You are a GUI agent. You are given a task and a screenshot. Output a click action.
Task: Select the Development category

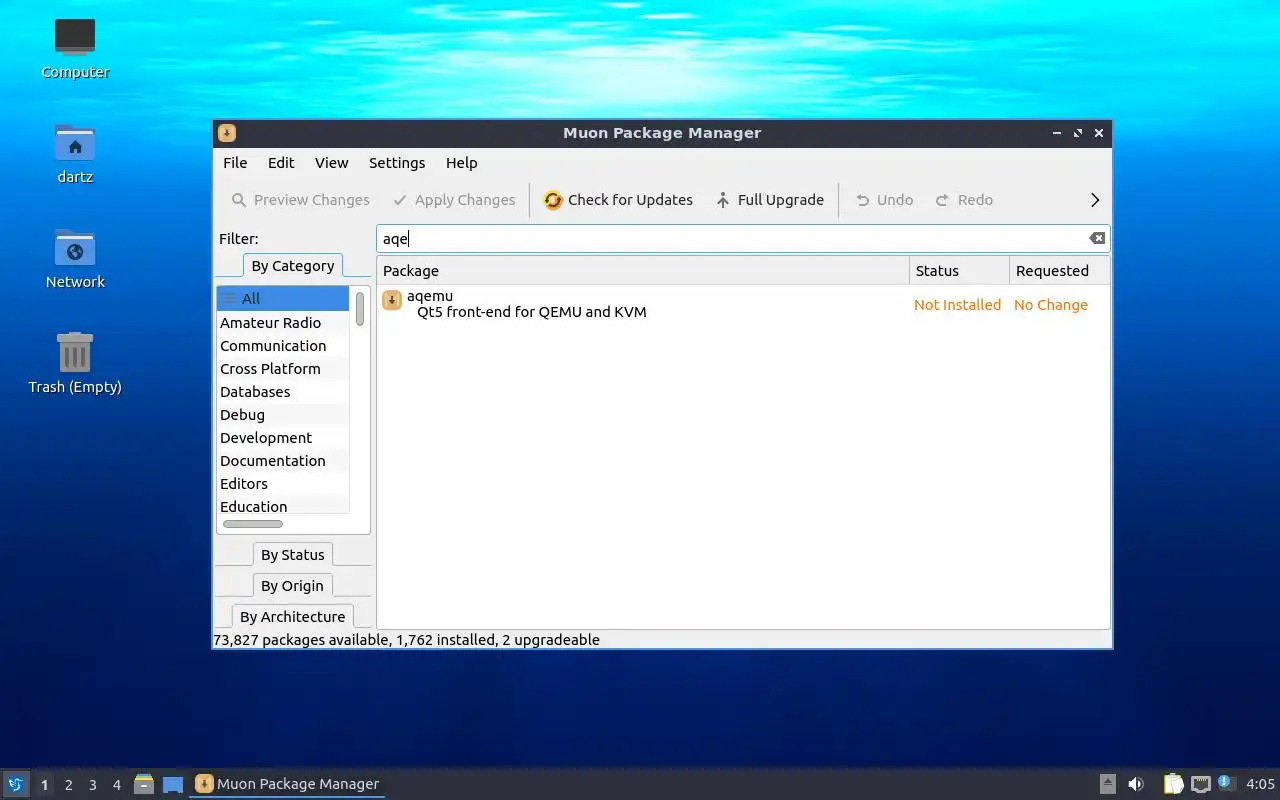coord(283,438)
